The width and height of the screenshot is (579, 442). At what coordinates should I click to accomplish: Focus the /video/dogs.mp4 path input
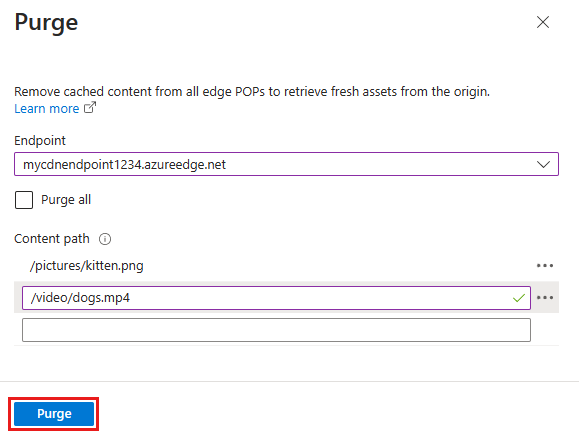coord(276,298)
